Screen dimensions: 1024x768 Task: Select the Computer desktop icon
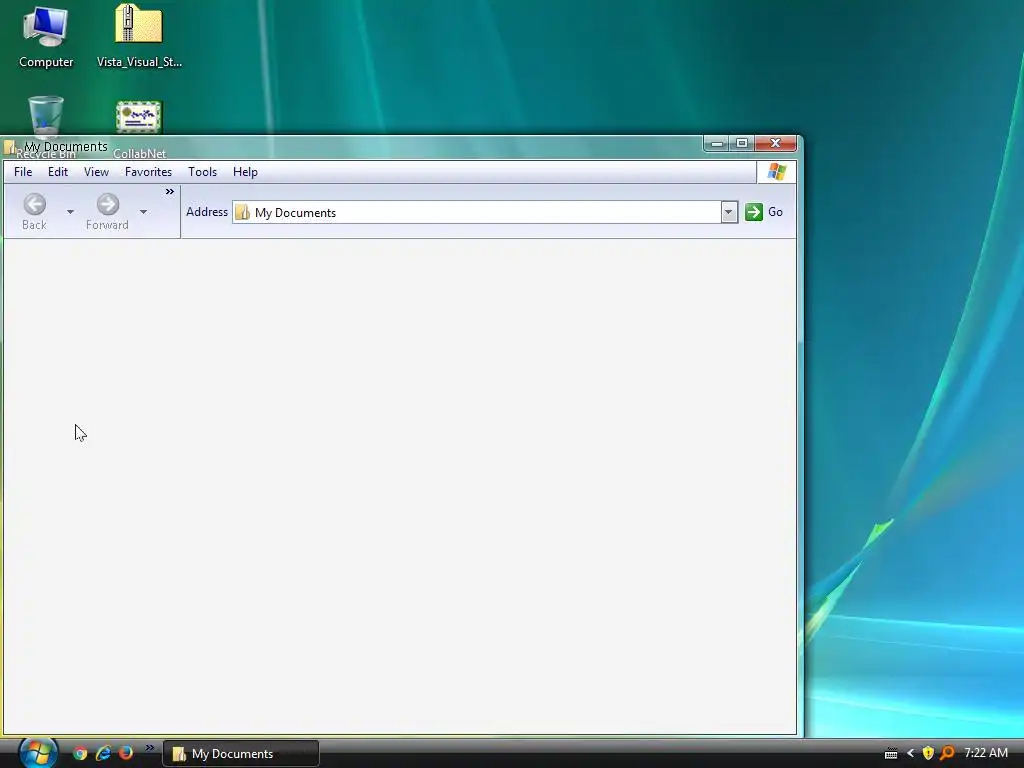46,37
